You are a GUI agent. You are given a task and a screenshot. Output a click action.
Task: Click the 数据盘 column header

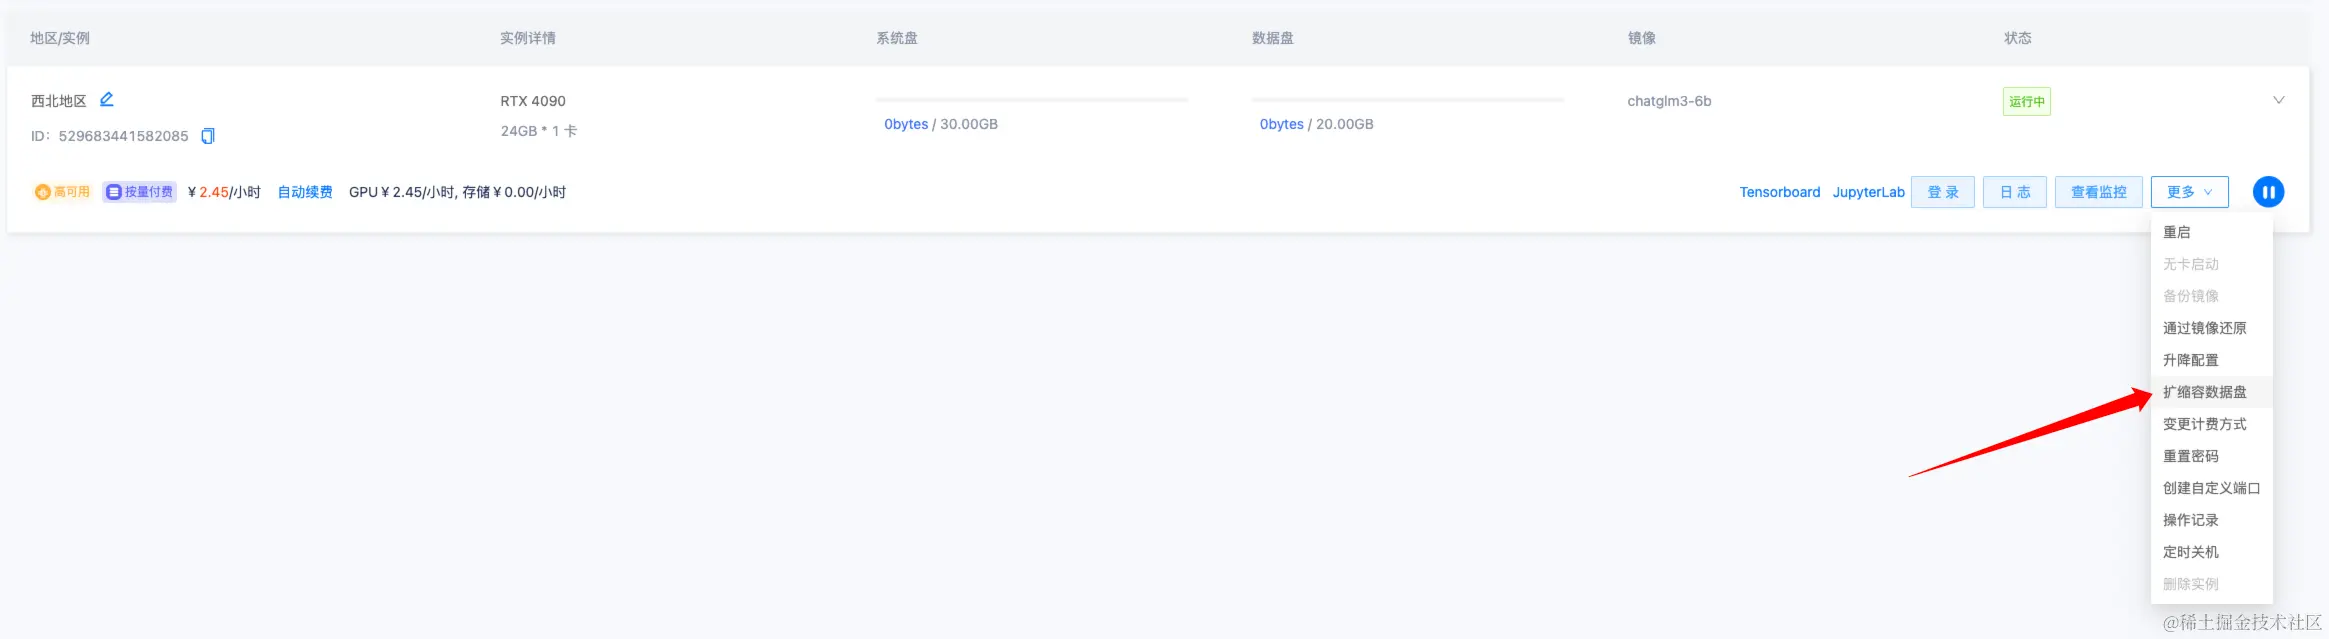point(1273,38)
